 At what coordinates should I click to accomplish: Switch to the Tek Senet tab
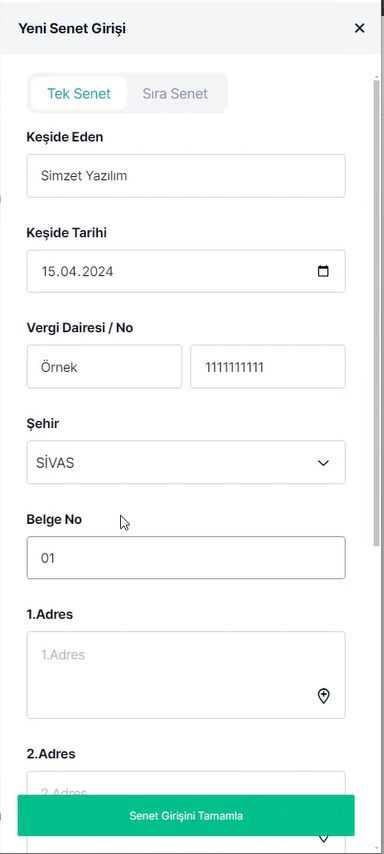click(x=79, y=94)
